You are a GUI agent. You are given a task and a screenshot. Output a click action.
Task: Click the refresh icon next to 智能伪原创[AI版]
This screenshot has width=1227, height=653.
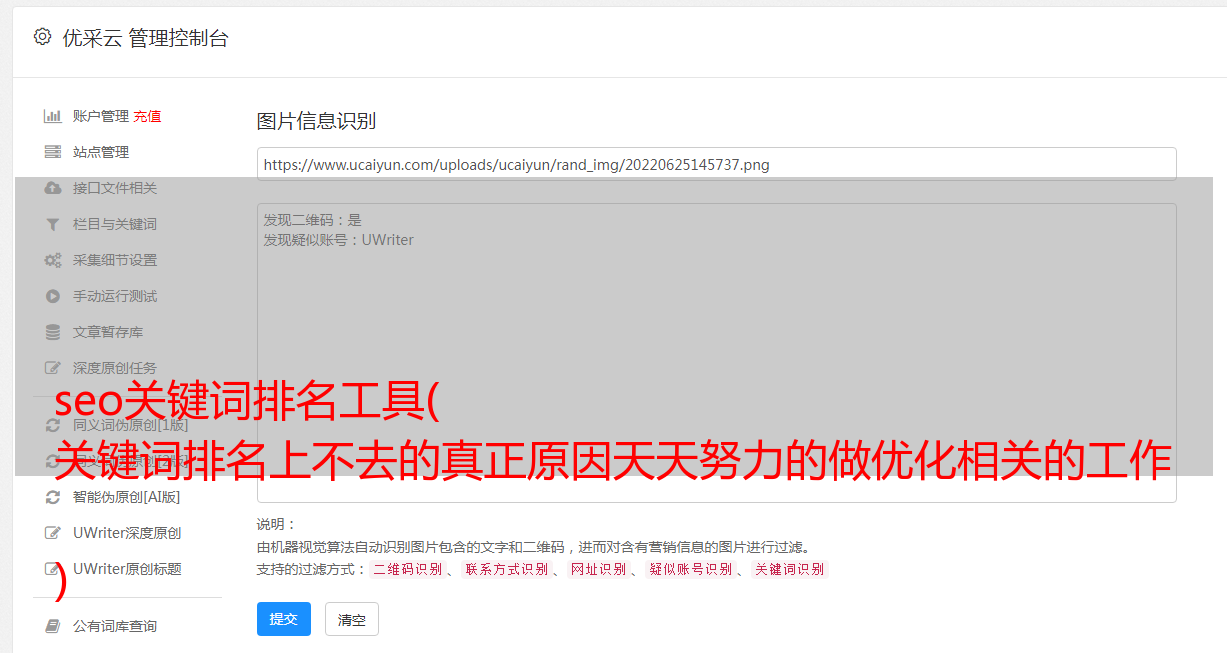pyautogui.click(x=53, y=497)
